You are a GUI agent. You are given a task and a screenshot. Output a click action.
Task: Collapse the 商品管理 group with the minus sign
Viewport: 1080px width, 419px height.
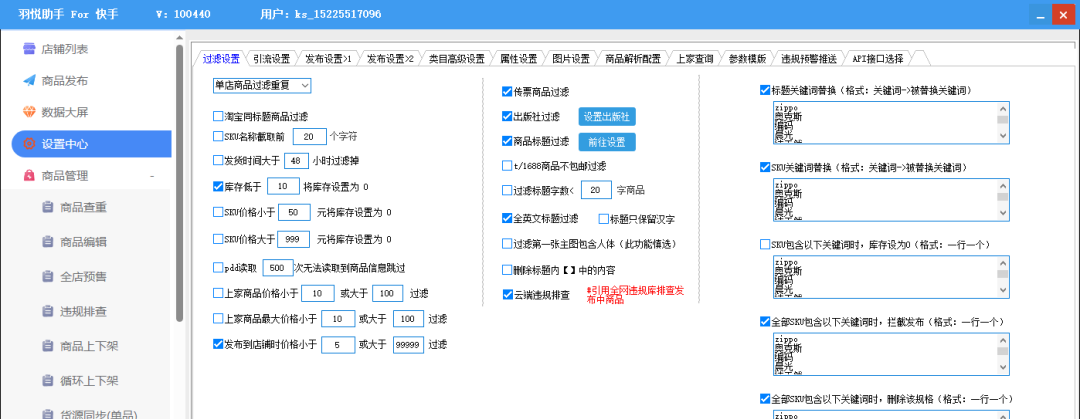pos(152,176)
